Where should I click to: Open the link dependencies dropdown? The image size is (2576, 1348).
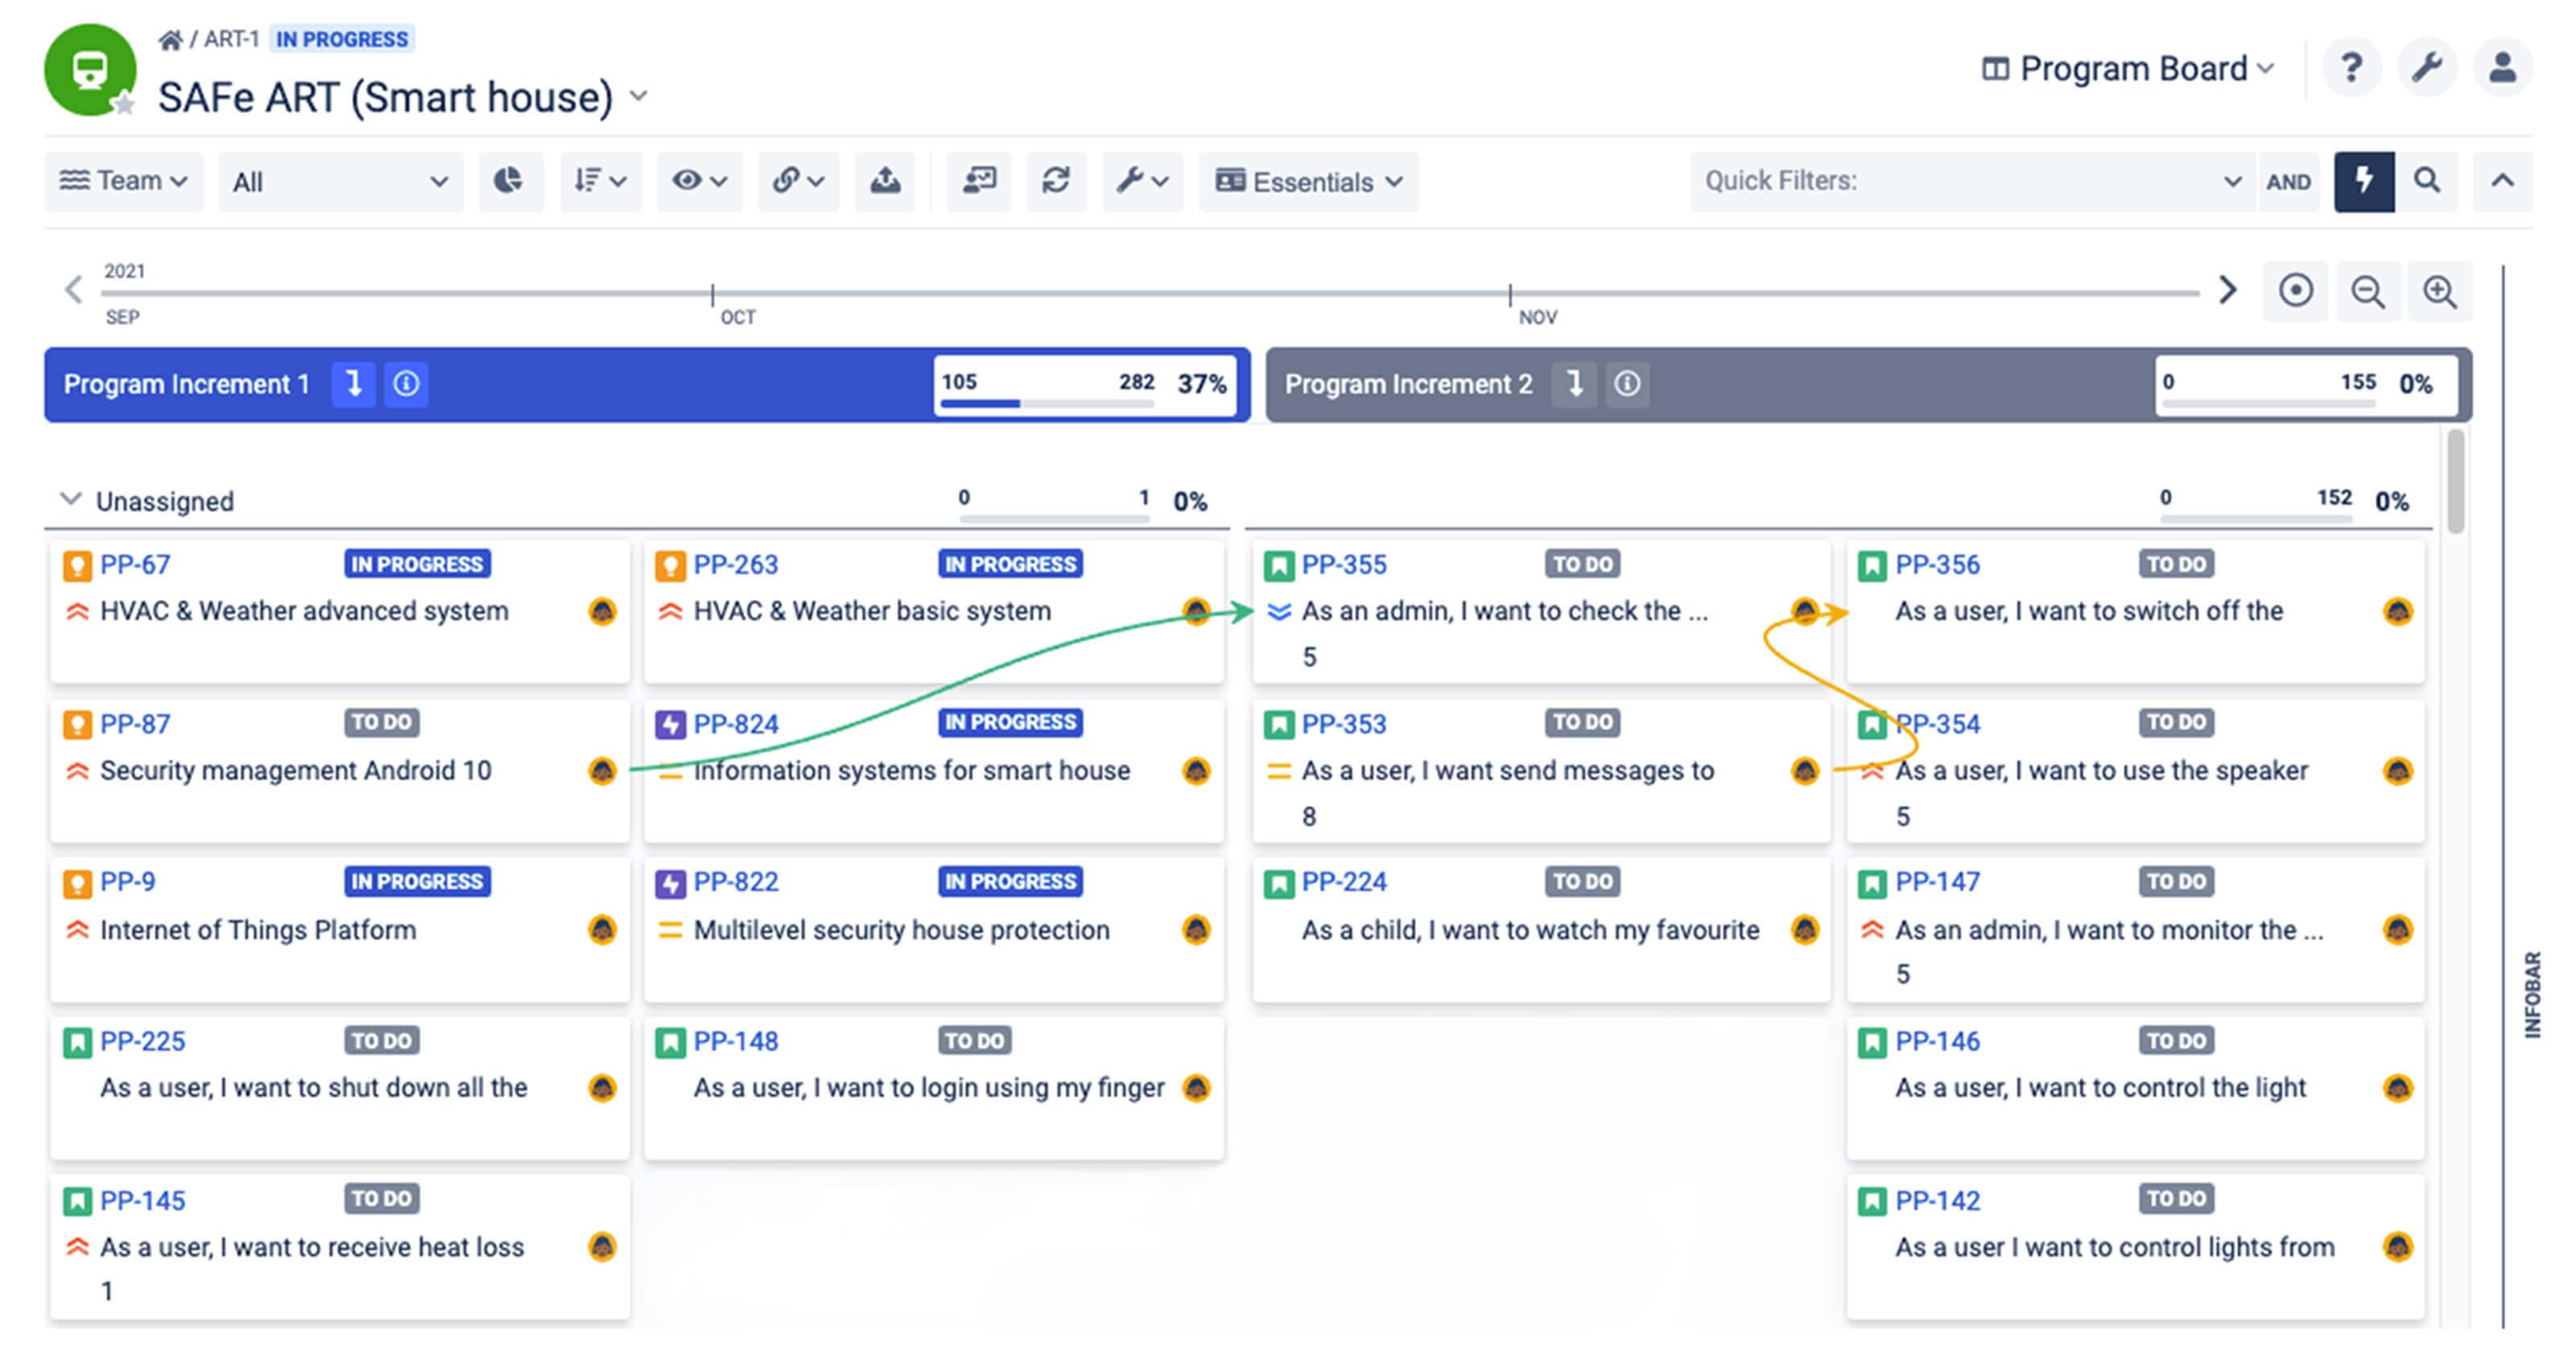[x=798, y=181]
